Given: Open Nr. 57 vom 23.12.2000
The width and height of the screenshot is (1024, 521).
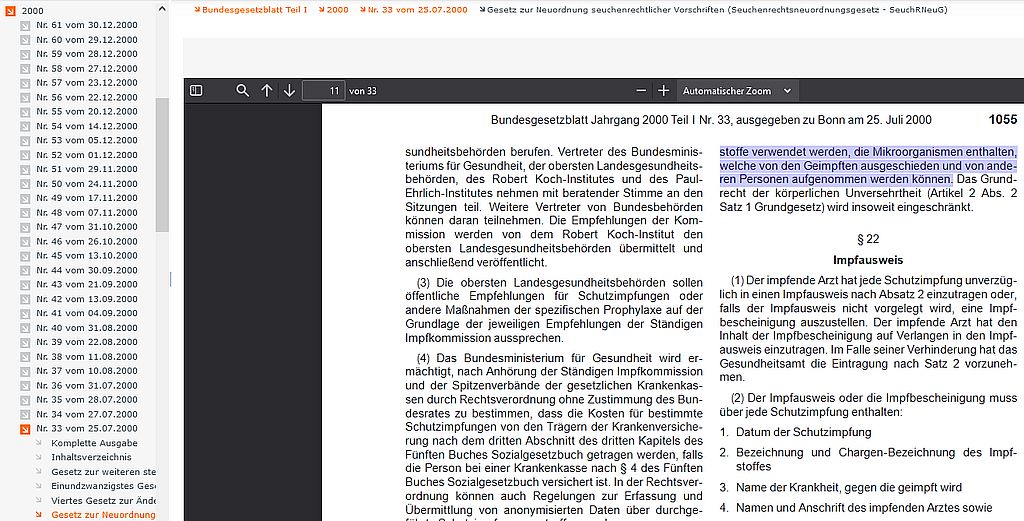Looking at the screenshot, I should pyautogui.click(x=87, y=82).
